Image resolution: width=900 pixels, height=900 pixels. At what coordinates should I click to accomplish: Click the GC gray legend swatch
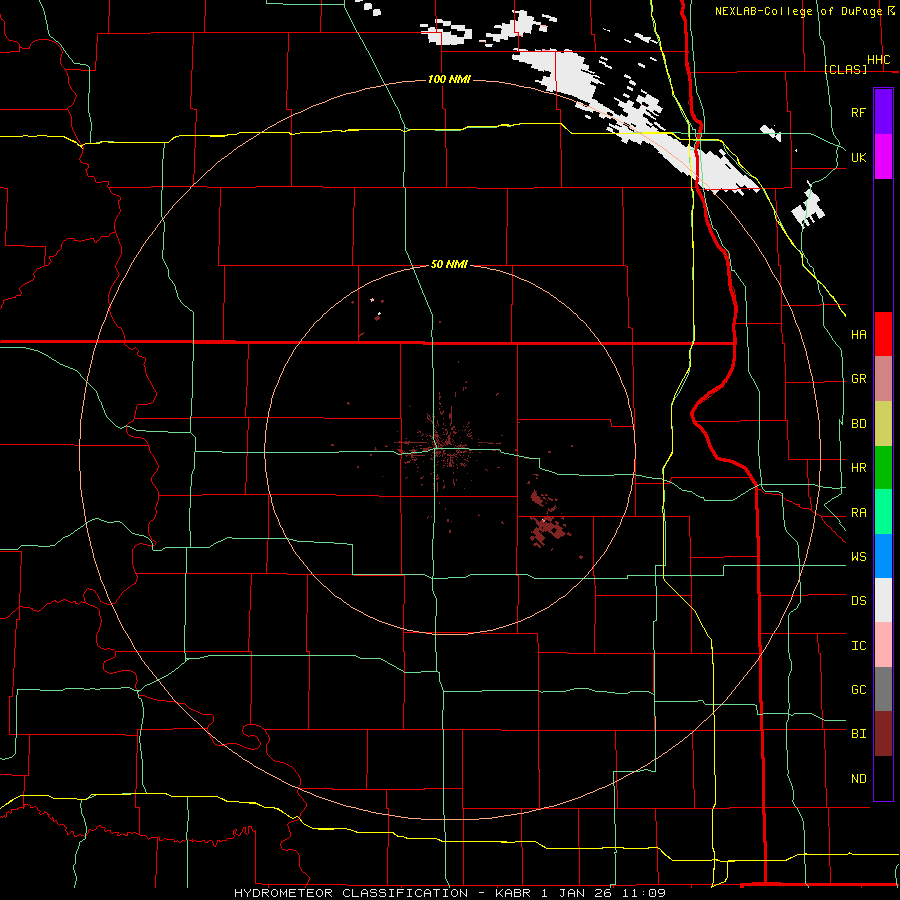pos(883,689)
